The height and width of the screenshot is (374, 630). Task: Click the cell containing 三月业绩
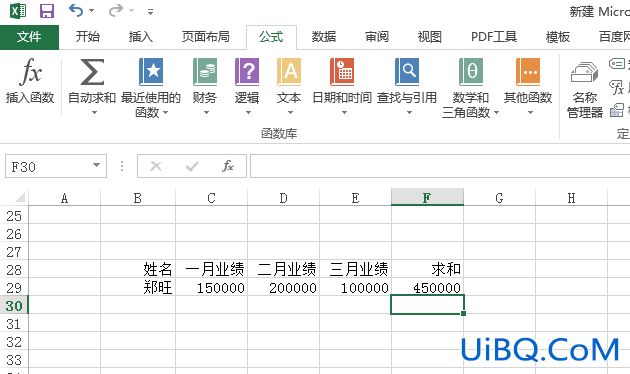pyautogui.click(x=355, y=269)
